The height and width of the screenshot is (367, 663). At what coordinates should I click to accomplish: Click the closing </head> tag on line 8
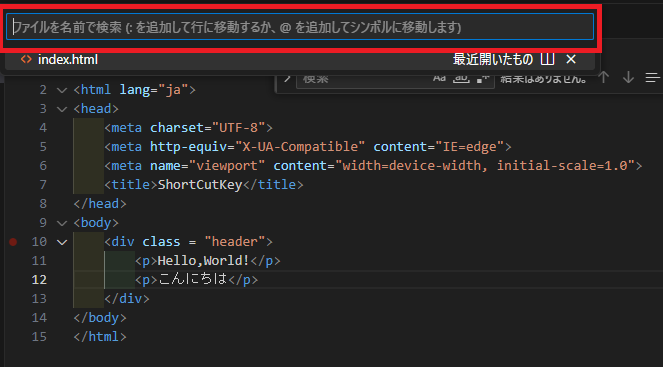pyautogui.click(x=100, y=204)
